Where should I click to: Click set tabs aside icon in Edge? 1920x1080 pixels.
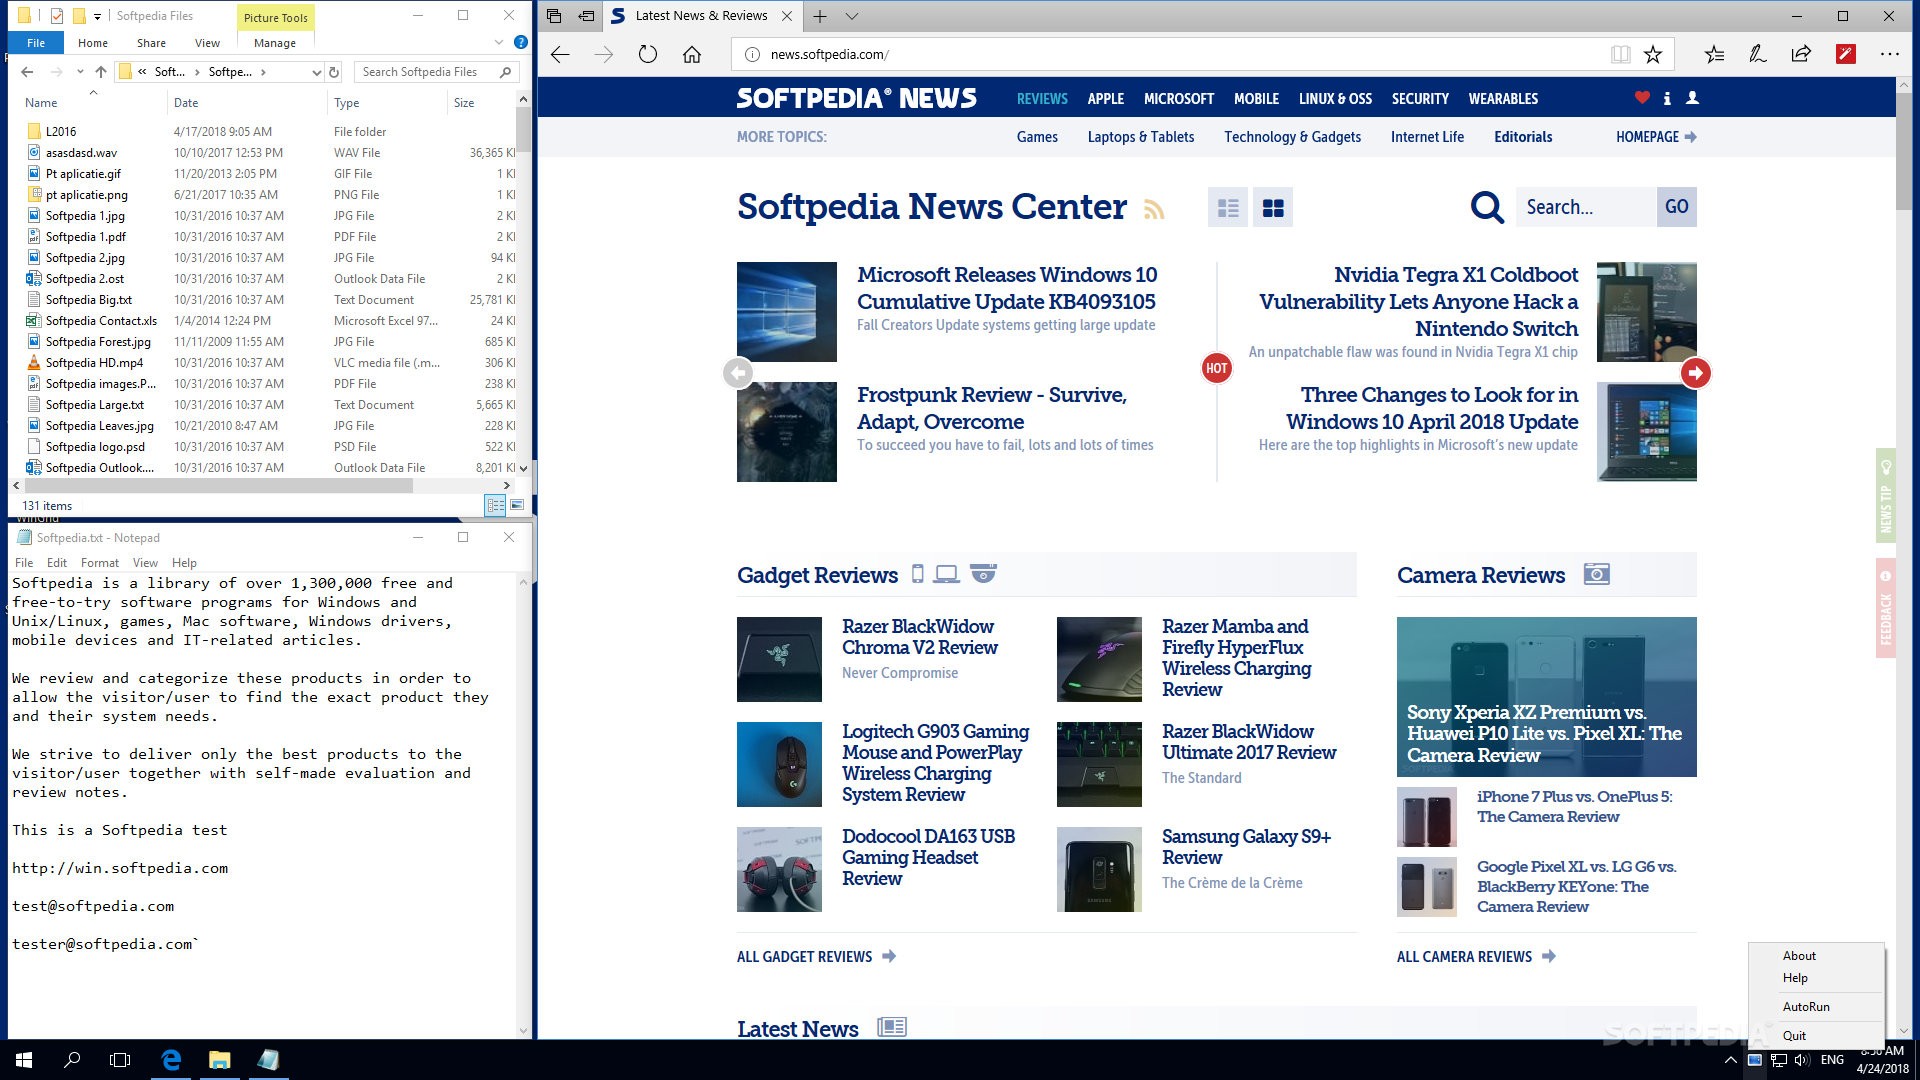tap(586, 16)
